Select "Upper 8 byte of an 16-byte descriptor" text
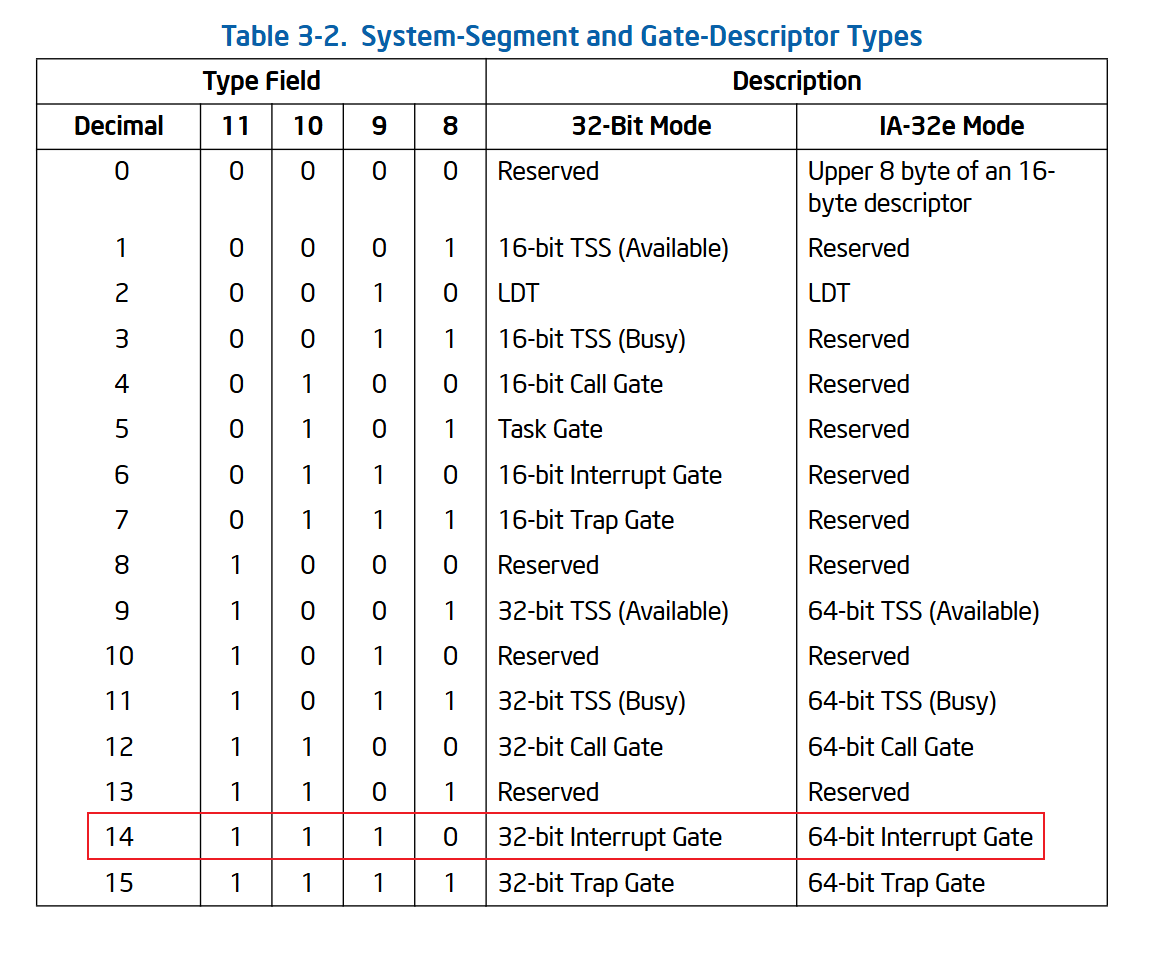Viewport: 1160px width, 961px height. [x=931, y=188]
